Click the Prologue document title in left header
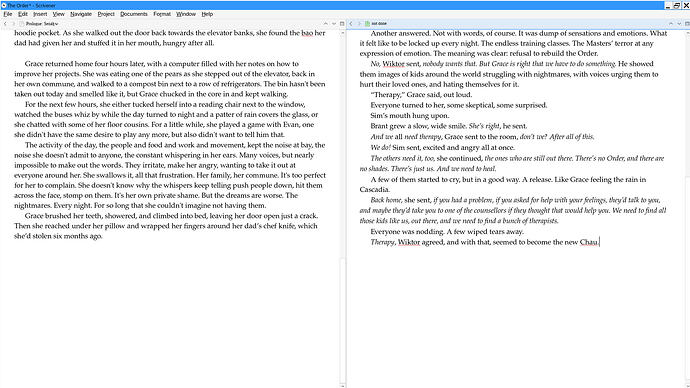690x388 pixels. point(42,24)
